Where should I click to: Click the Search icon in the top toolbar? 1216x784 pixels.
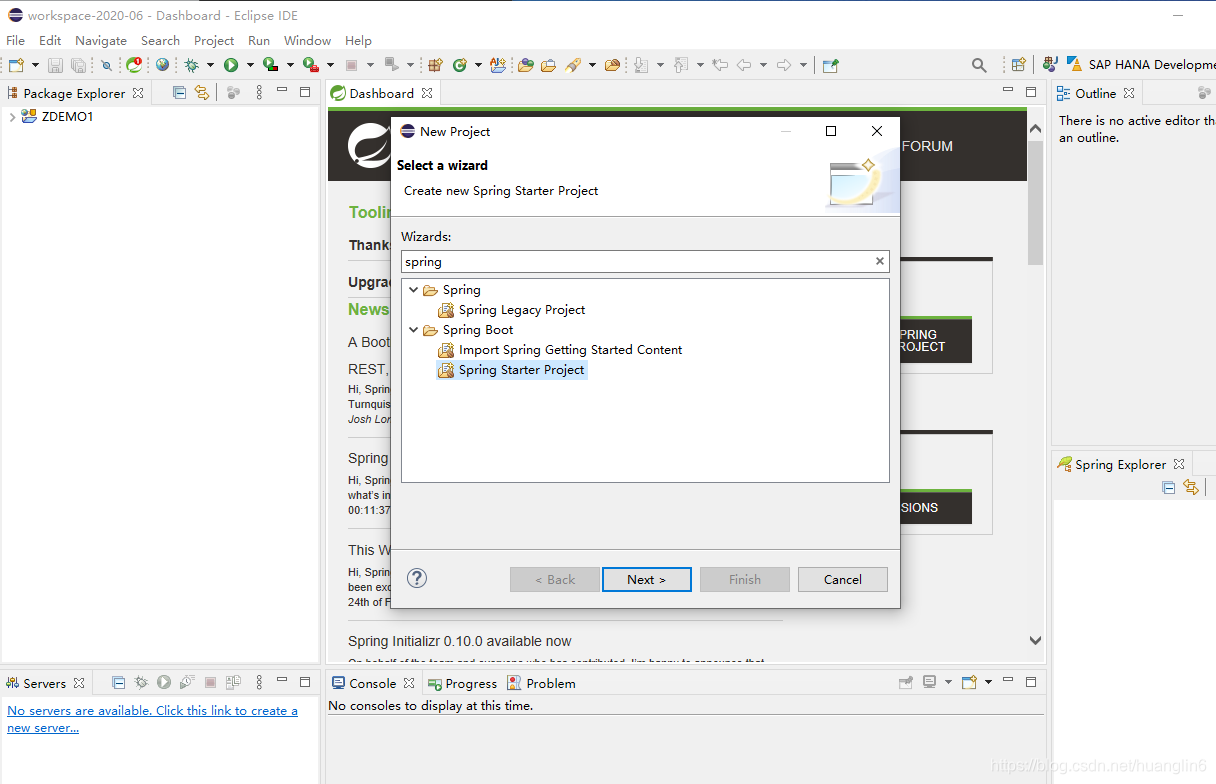pos(978,64)
